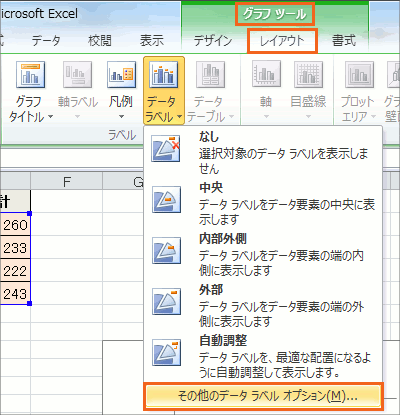400x415 pixels.
Task: Open the 凡例 dropdown arrow
Action: tap(121, 117)
